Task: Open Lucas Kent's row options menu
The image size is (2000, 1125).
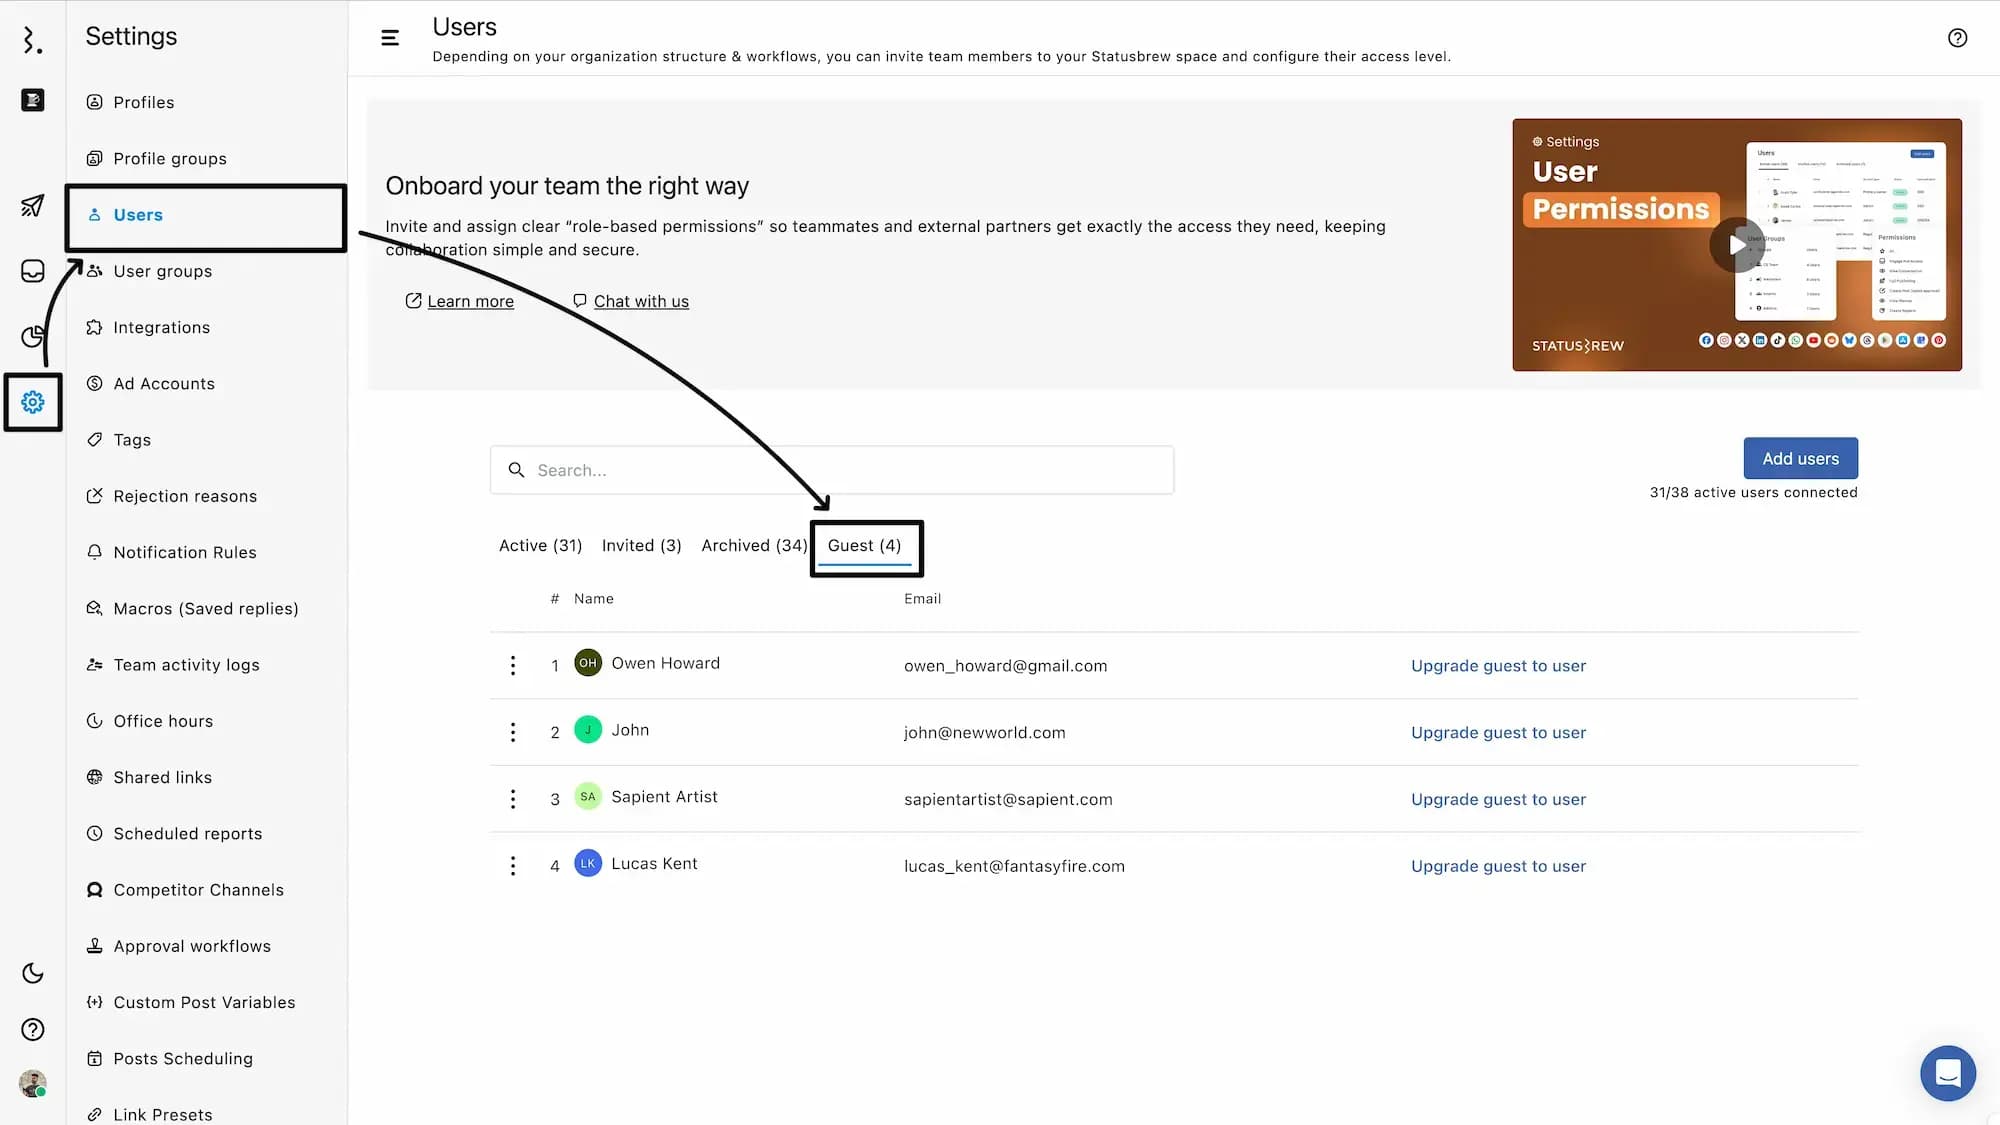Action: click(513, 866)
